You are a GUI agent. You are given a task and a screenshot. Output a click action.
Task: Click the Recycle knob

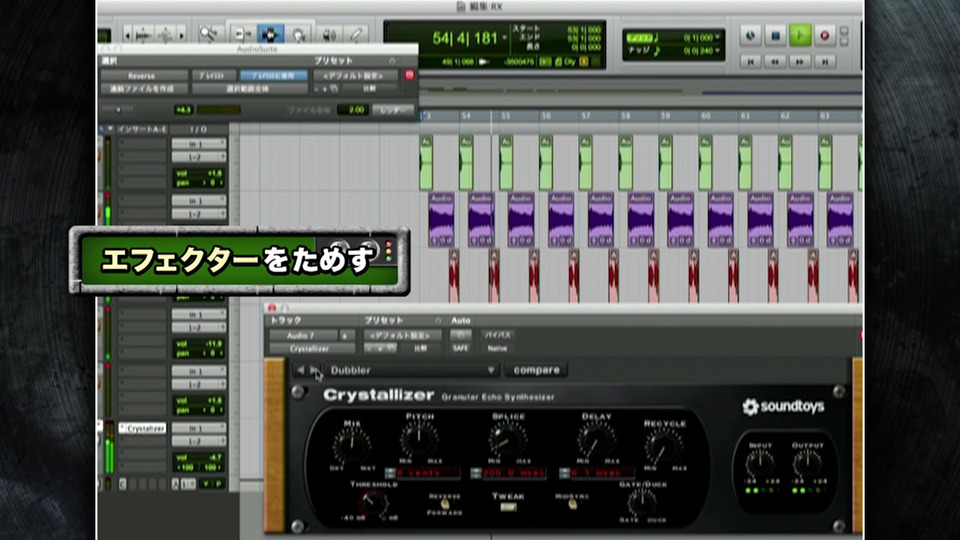(664, 446)
